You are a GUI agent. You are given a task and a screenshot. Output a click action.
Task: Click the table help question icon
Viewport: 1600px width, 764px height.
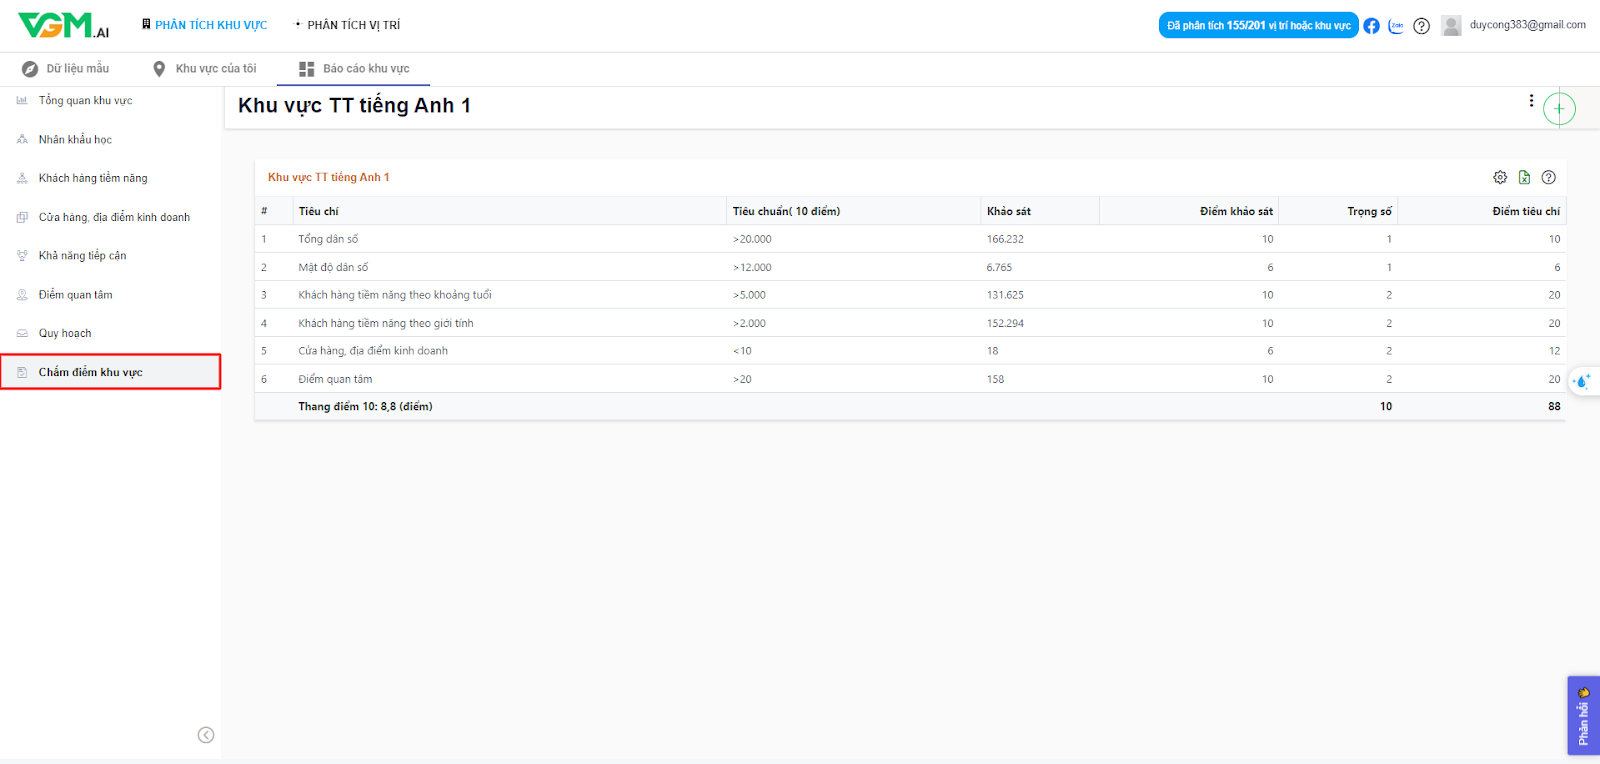click(x=1548, y=177)
